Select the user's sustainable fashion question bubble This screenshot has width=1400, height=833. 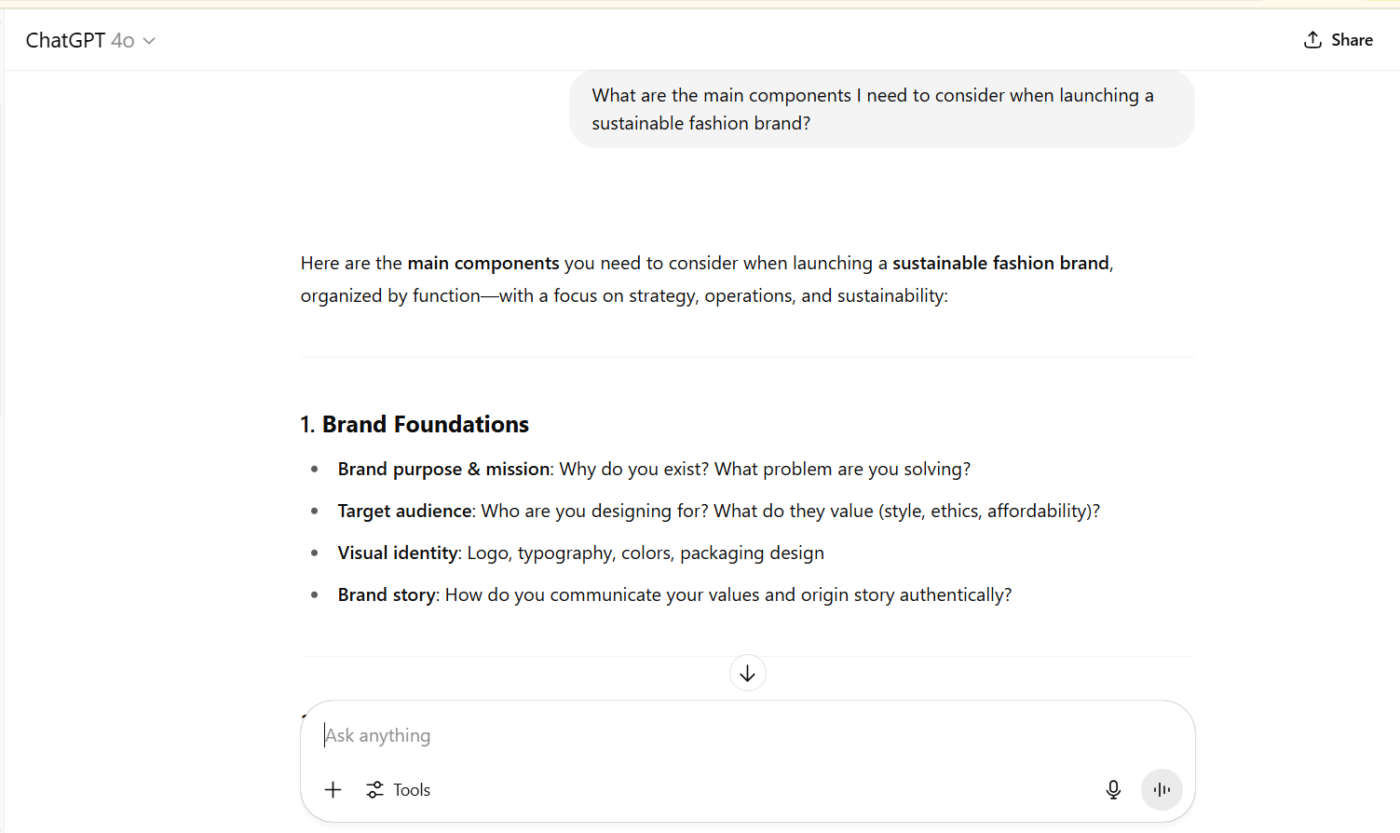(x=881, y=108)
